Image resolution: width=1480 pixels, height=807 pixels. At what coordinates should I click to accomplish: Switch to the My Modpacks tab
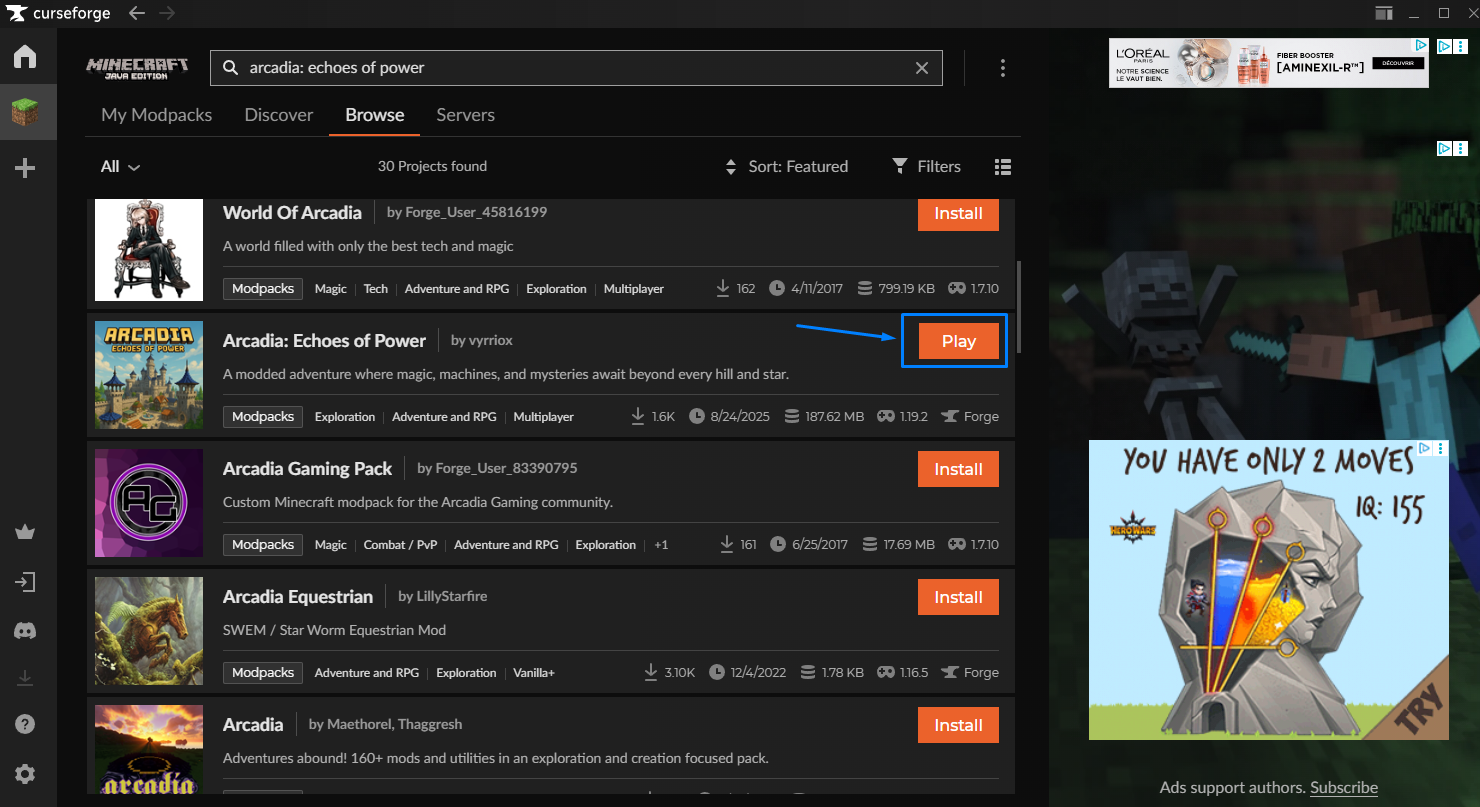(x=156, y=115)
